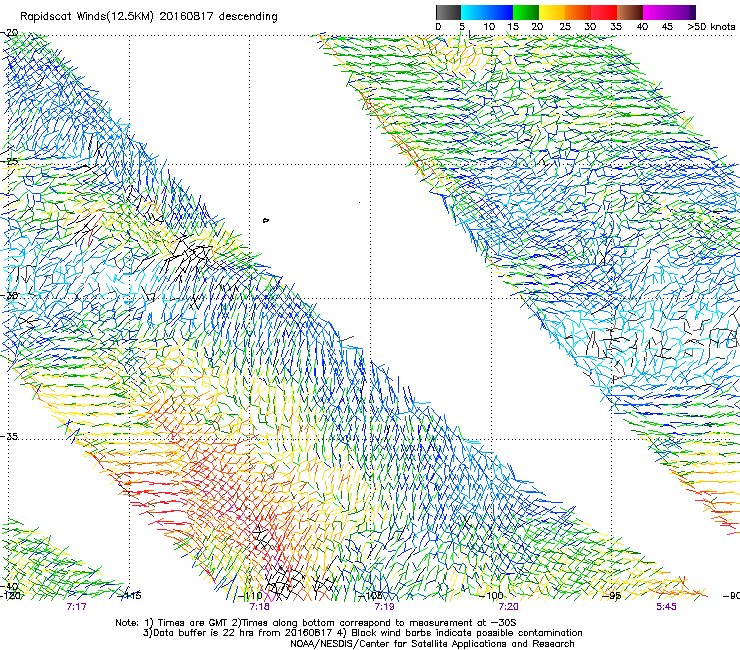Click the NOAA/NESDIS credit line
This screenshot has height=650, width=740.
coord(432,644)
